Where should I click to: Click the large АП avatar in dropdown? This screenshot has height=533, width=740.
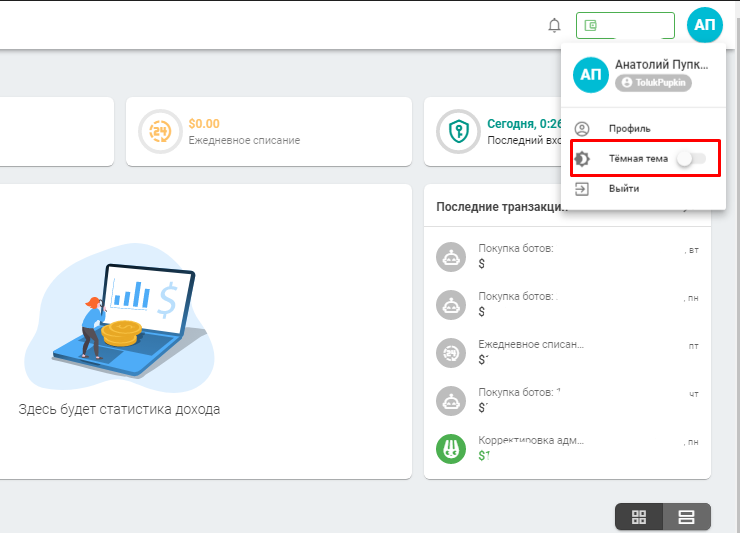tap(590, 75)
